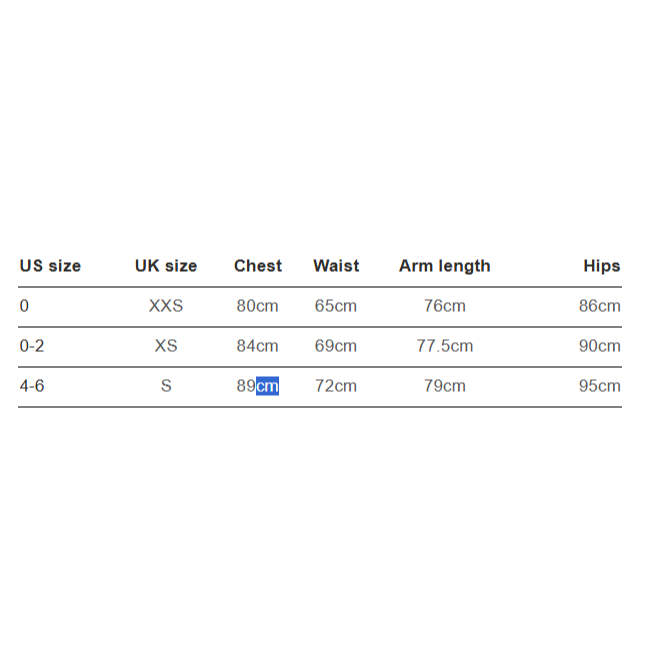Click the 65cm waist value
This screenshot has height=645, width=645.
[336, 306]
